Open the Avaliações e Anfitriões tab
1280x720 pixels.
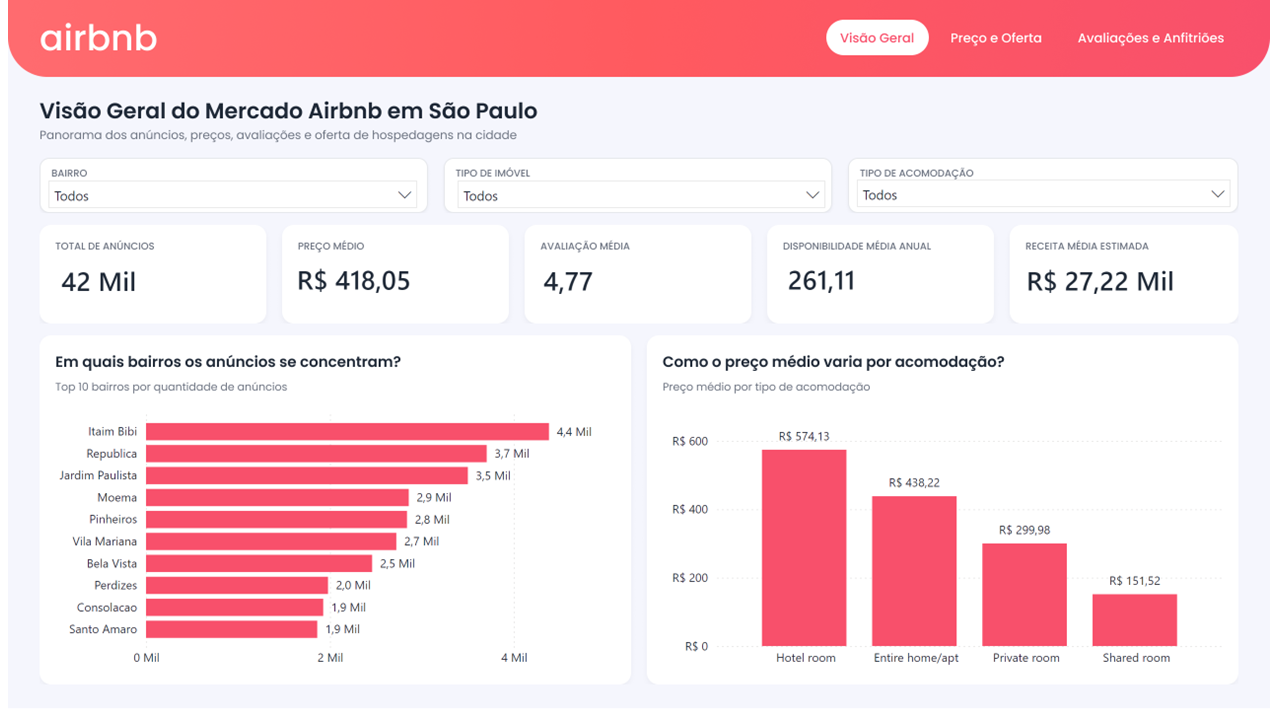1150,38
